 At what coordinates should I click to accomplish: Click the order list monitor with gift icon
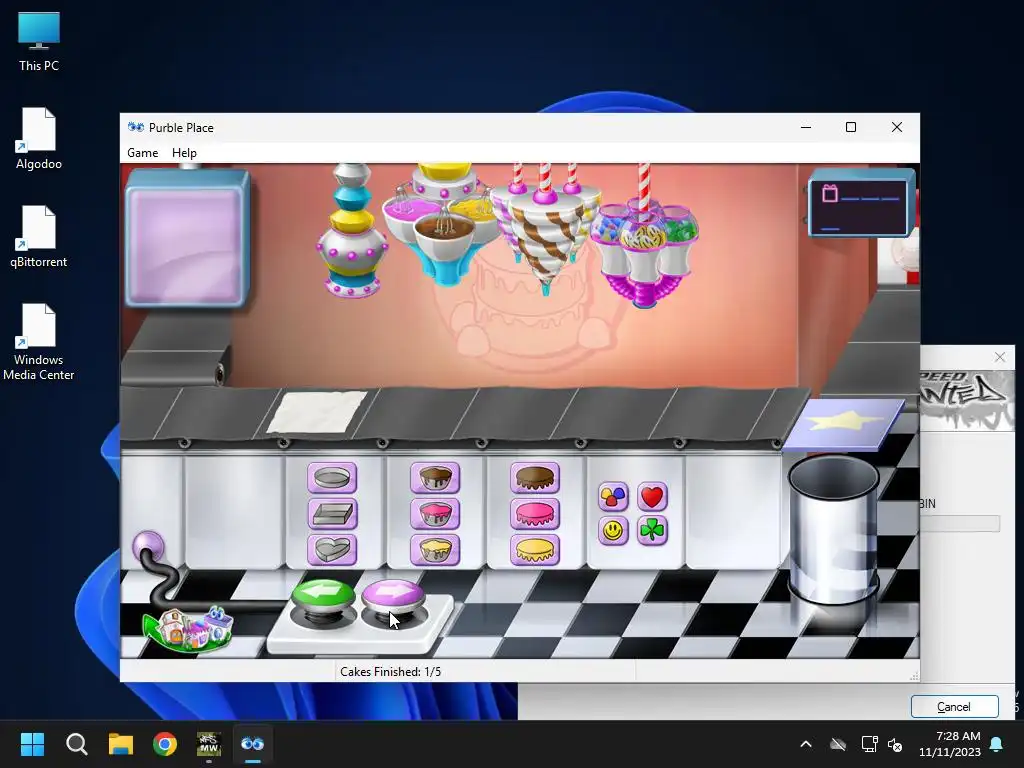tap(861, 202)
